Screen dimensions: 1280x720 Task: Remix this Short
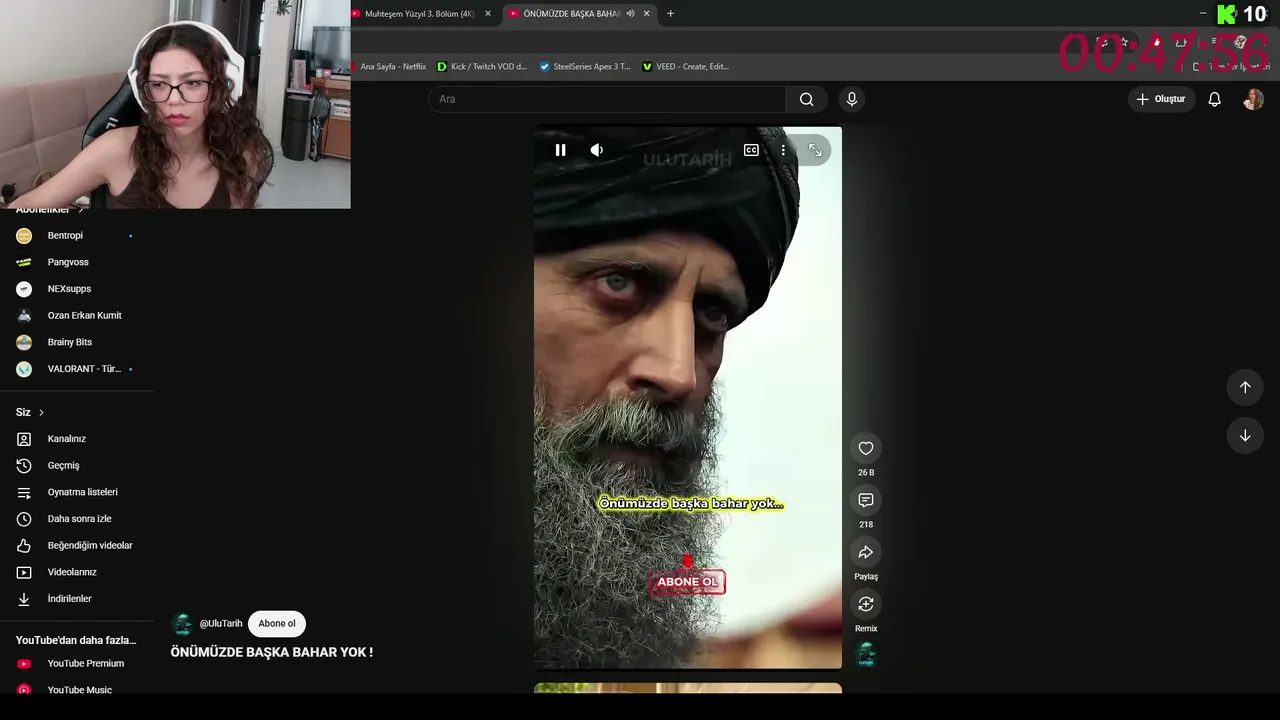(x=866, y=604)
